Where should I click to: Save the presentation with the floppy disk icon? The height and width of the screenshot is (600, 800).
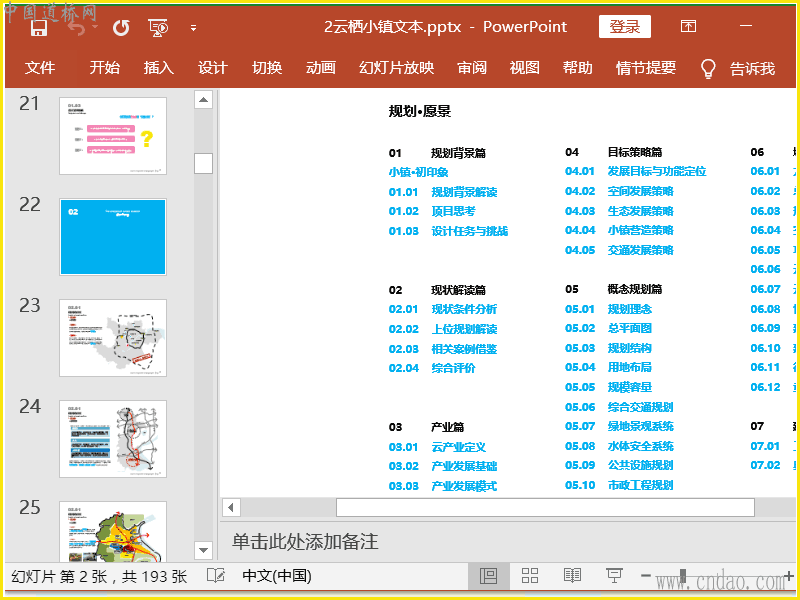pyautogui.click(x=39, y=28)
